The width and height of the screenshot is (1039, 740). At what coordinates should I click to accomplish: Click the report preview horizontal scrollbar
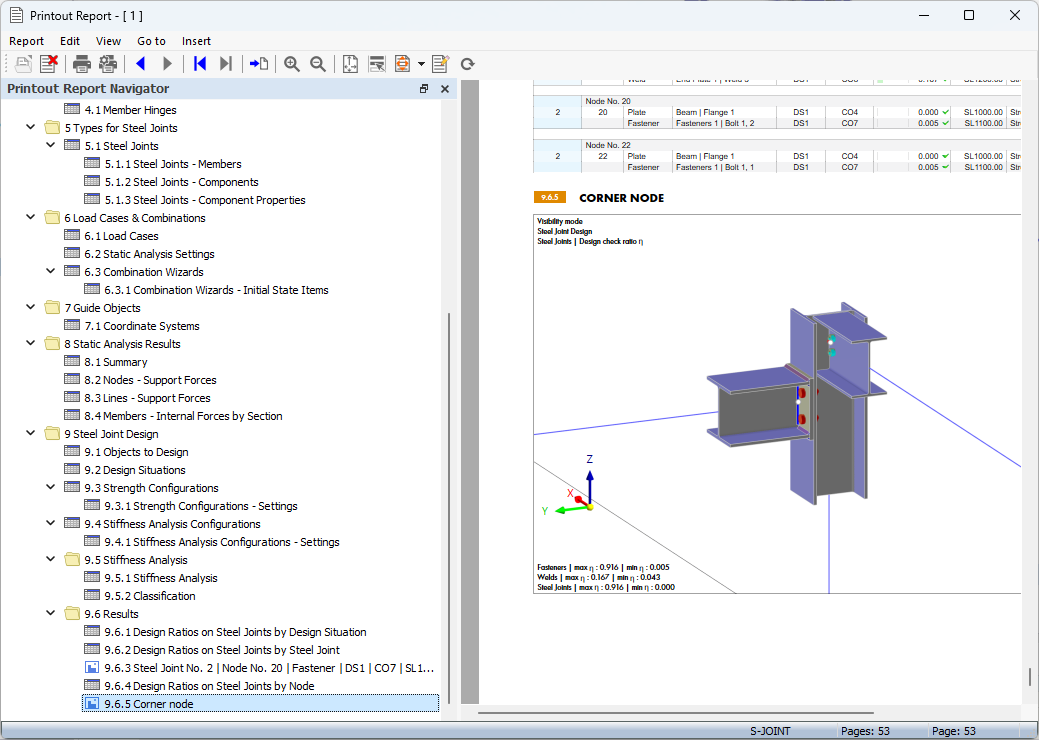pos(675,713)
